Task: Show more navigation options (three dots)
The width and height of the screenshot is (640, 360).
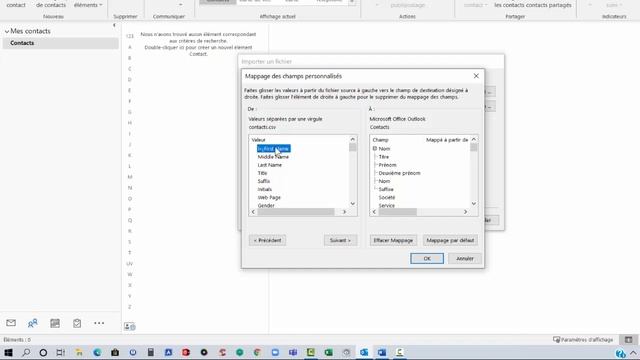Action: tap(99, 323)
